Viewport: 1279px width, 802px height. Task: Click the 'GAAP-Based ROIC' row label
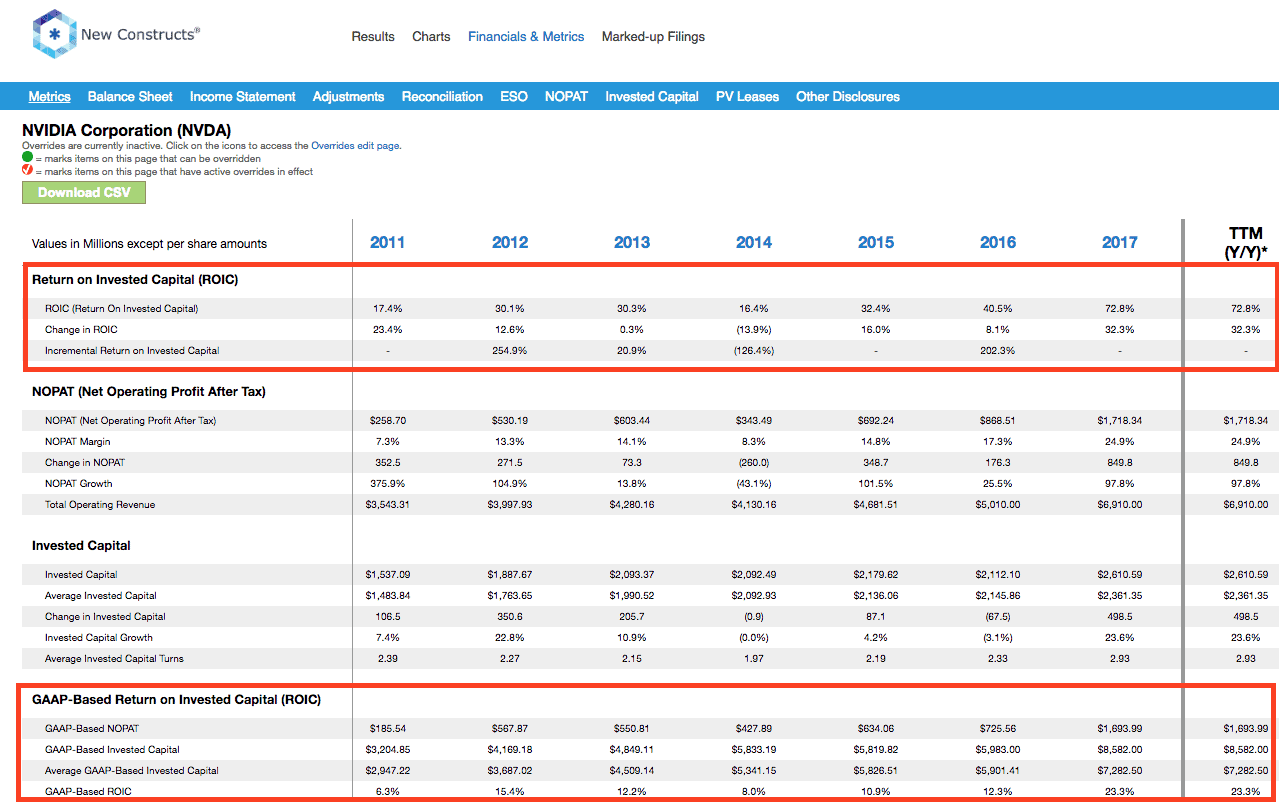click(x=87, y=792)
